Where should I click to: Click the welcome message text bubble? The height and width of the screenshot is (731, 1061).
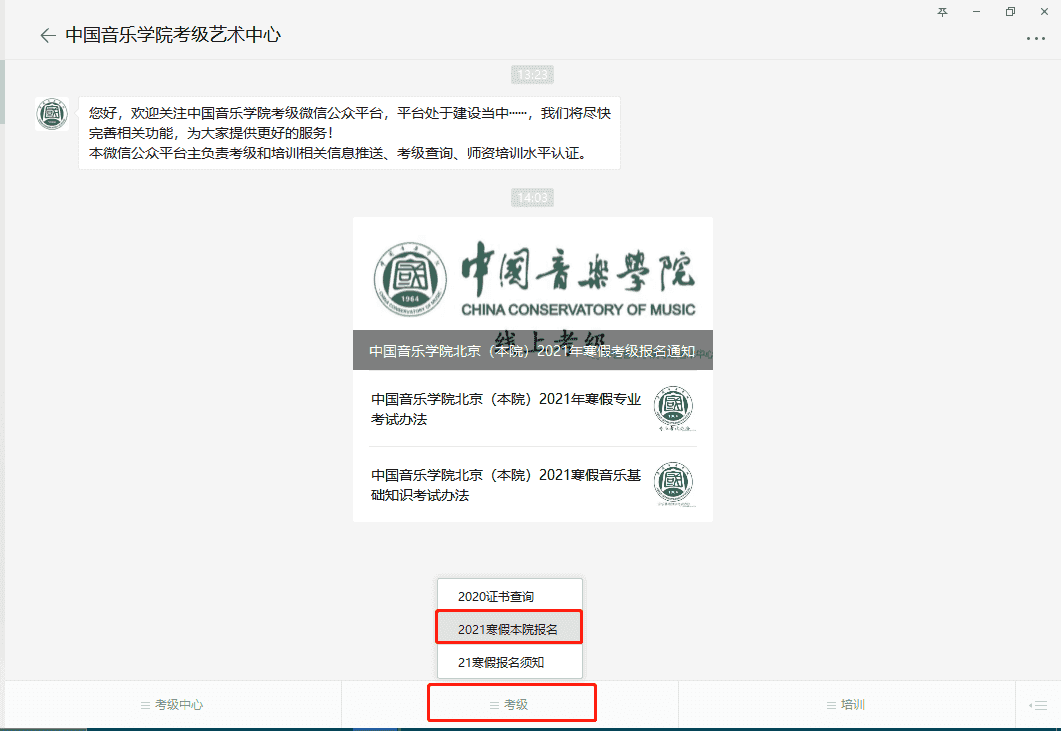pos(349,133)
